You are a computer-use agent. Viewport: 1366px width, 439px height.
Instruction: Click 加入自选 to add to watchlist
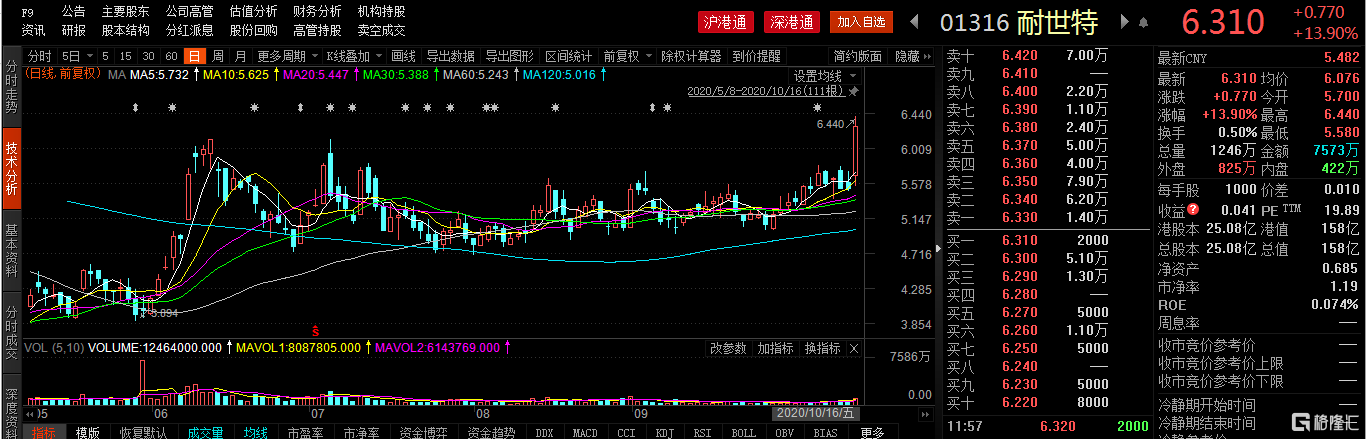point(861,21)
